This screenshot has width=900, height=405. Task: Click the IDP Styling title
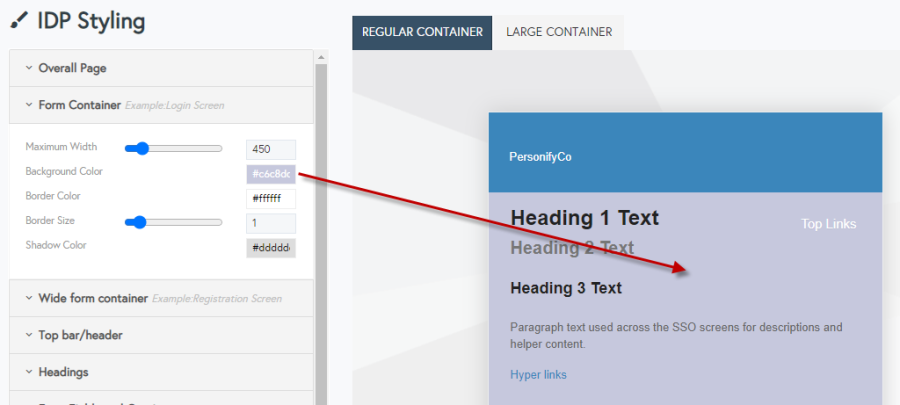tap(91, 21)
